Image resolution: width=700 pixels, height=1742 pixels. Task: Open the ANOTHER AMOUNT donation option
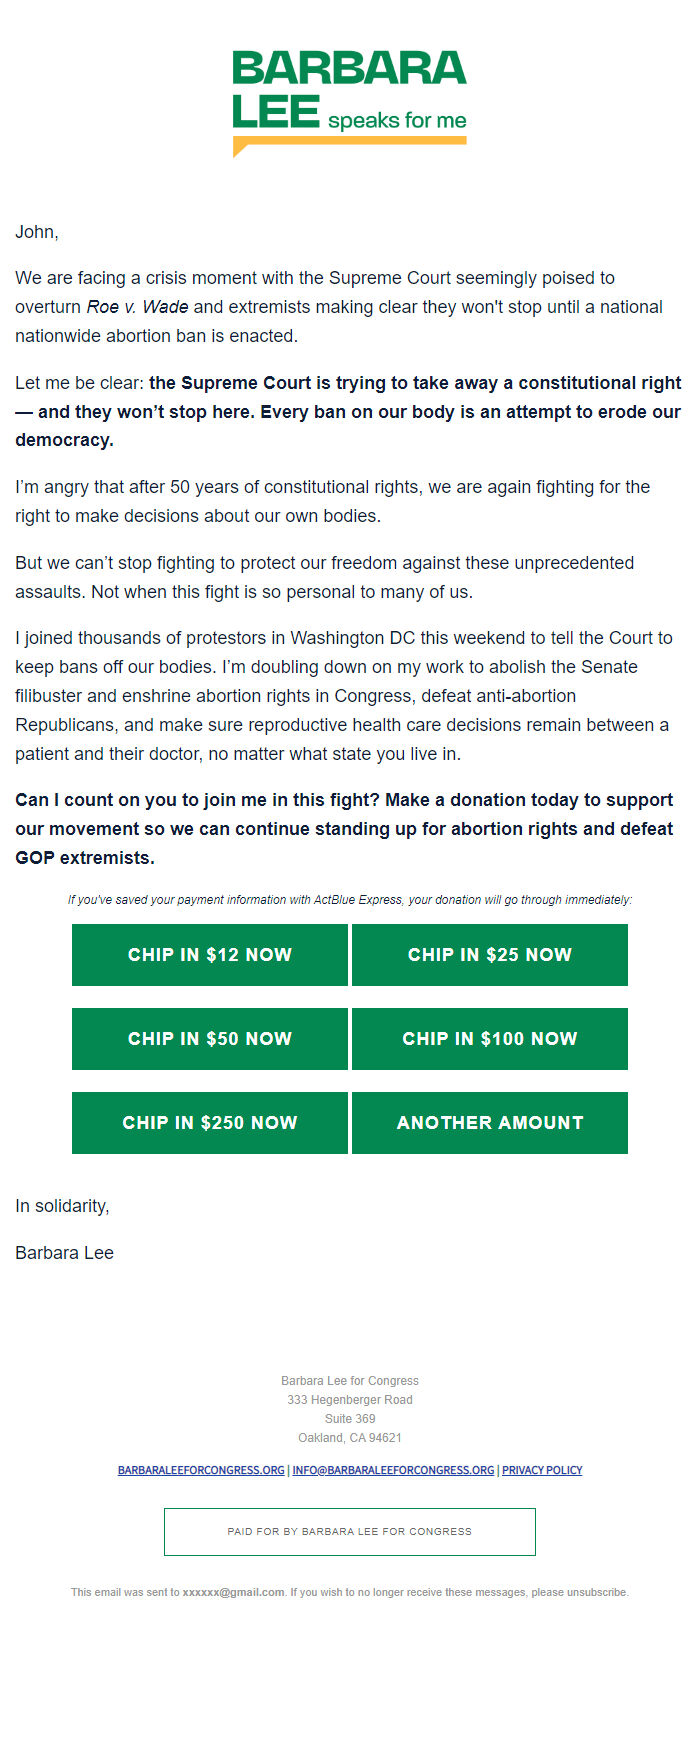(490, 1123)
